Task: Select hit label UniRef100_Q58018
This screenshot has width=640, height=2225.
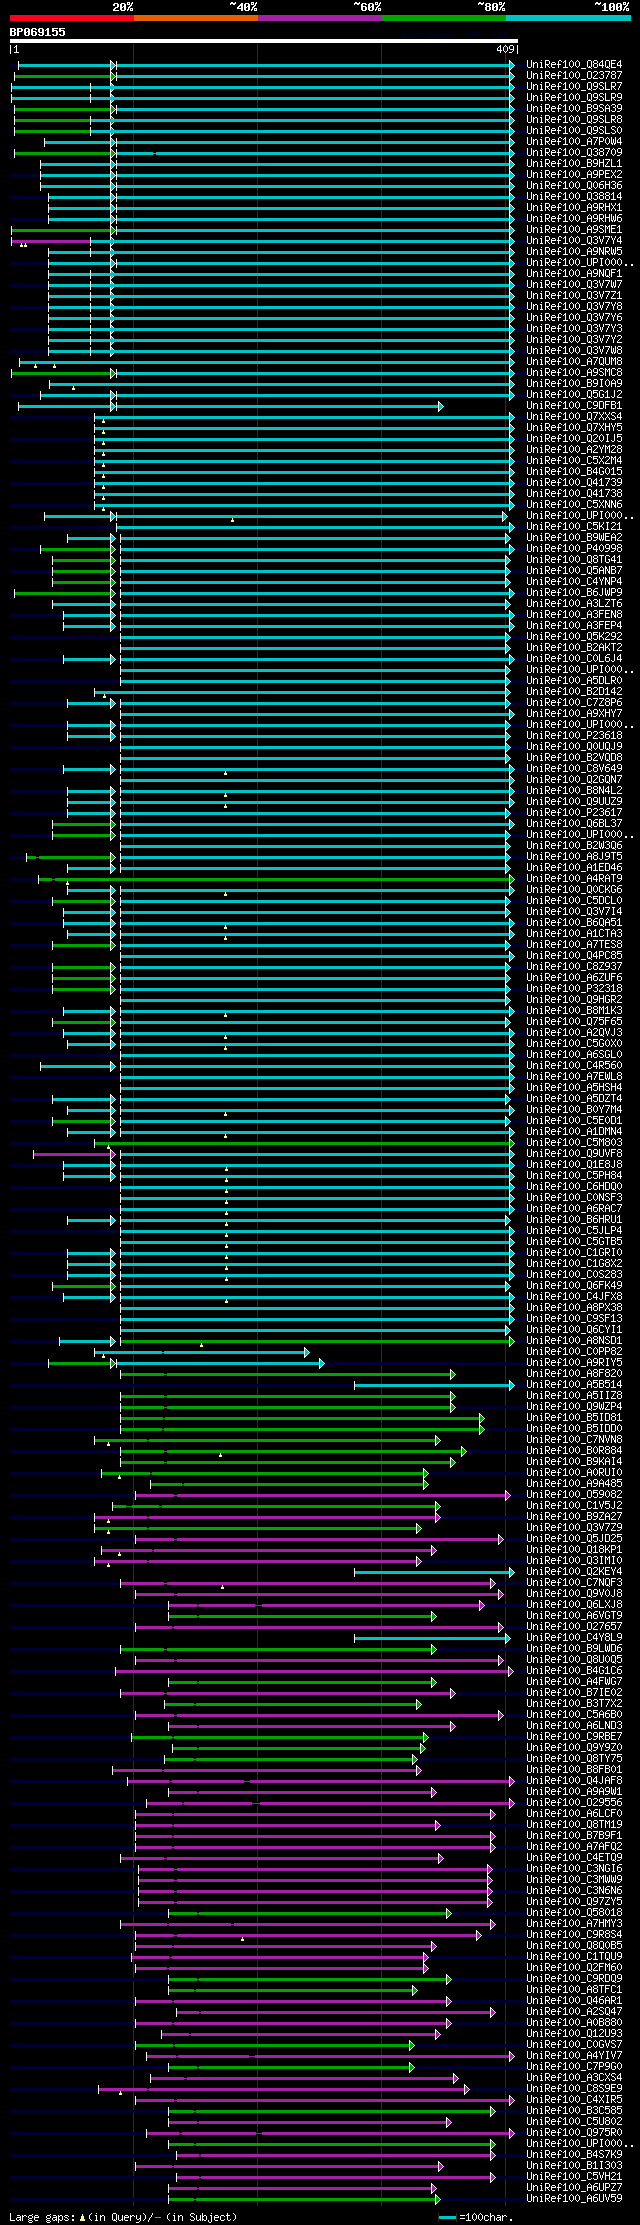Action: click(574, 1913)
